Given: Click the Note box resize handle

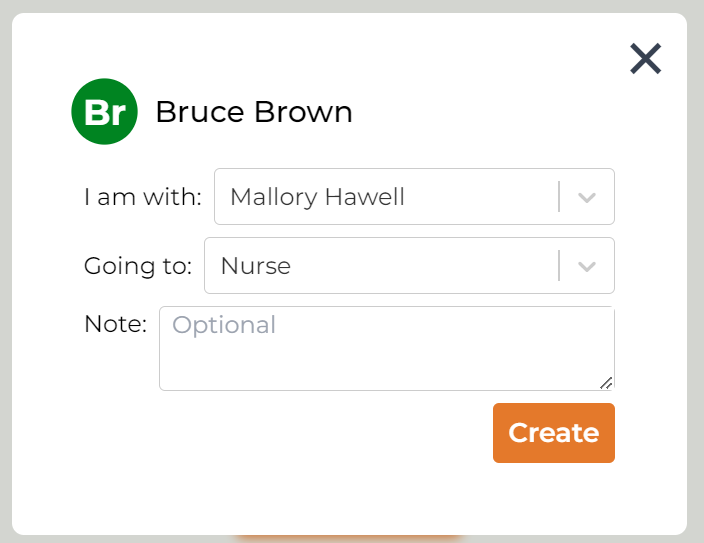Looking at the screenshot, I should pos(607,383).
